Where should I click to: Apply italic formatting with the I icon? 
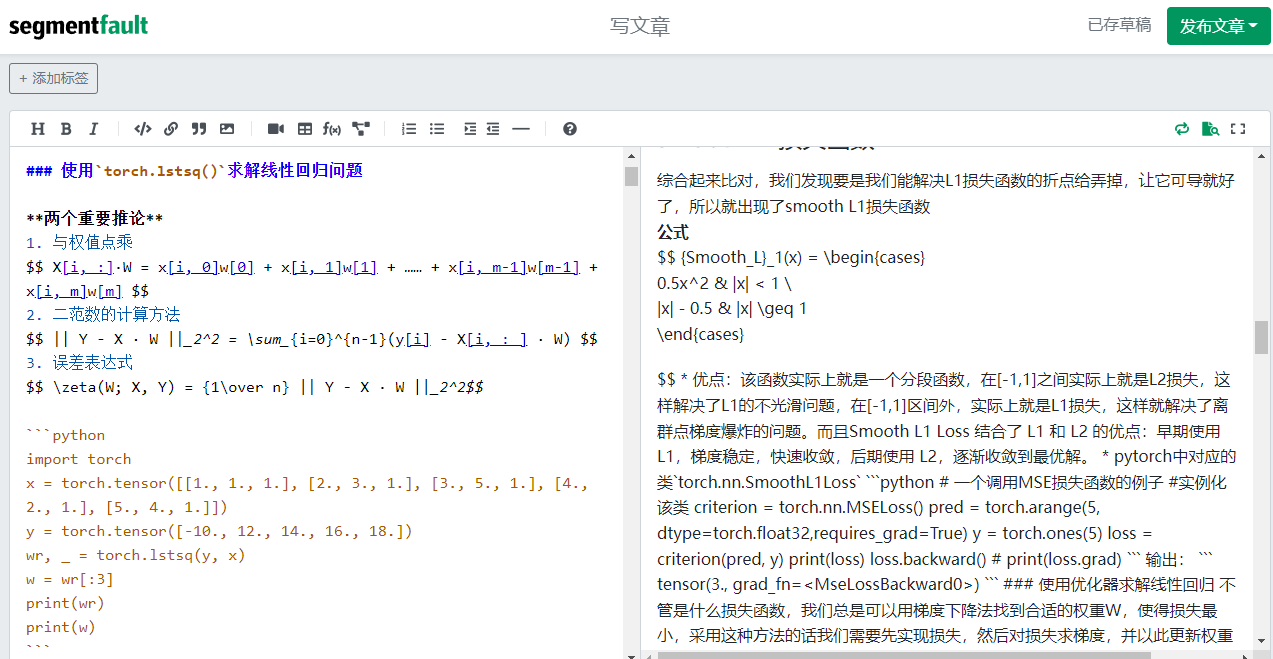94,129
